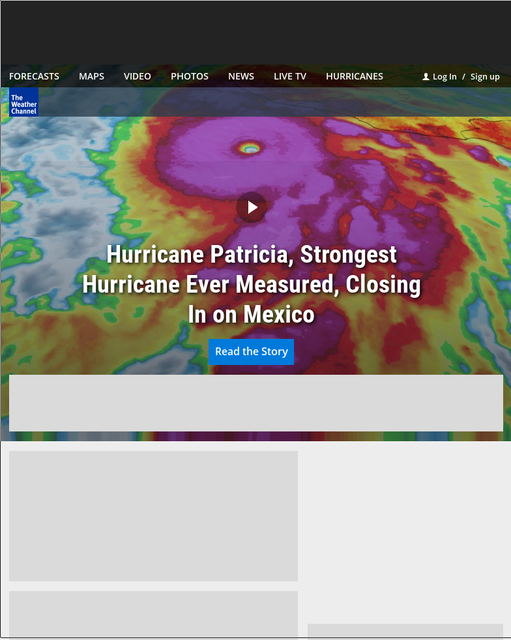Select PHOTOS in the navigation bar
Viewport: 511px width, 640px height.
189,76
